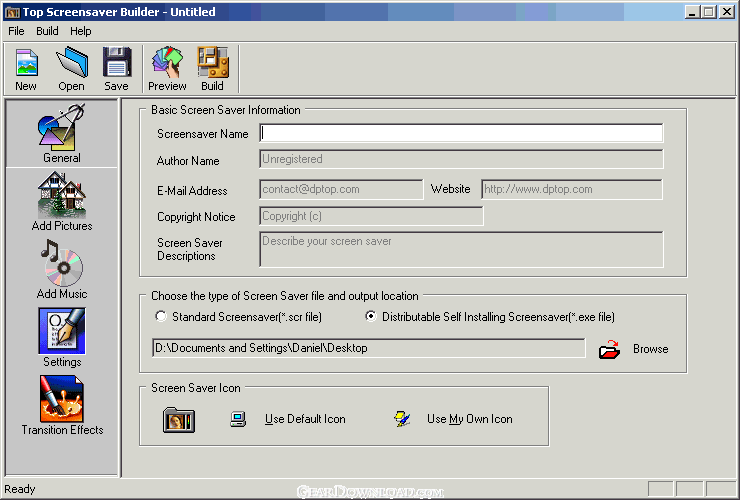Click Use My Own Icon button

pos(470,419)
